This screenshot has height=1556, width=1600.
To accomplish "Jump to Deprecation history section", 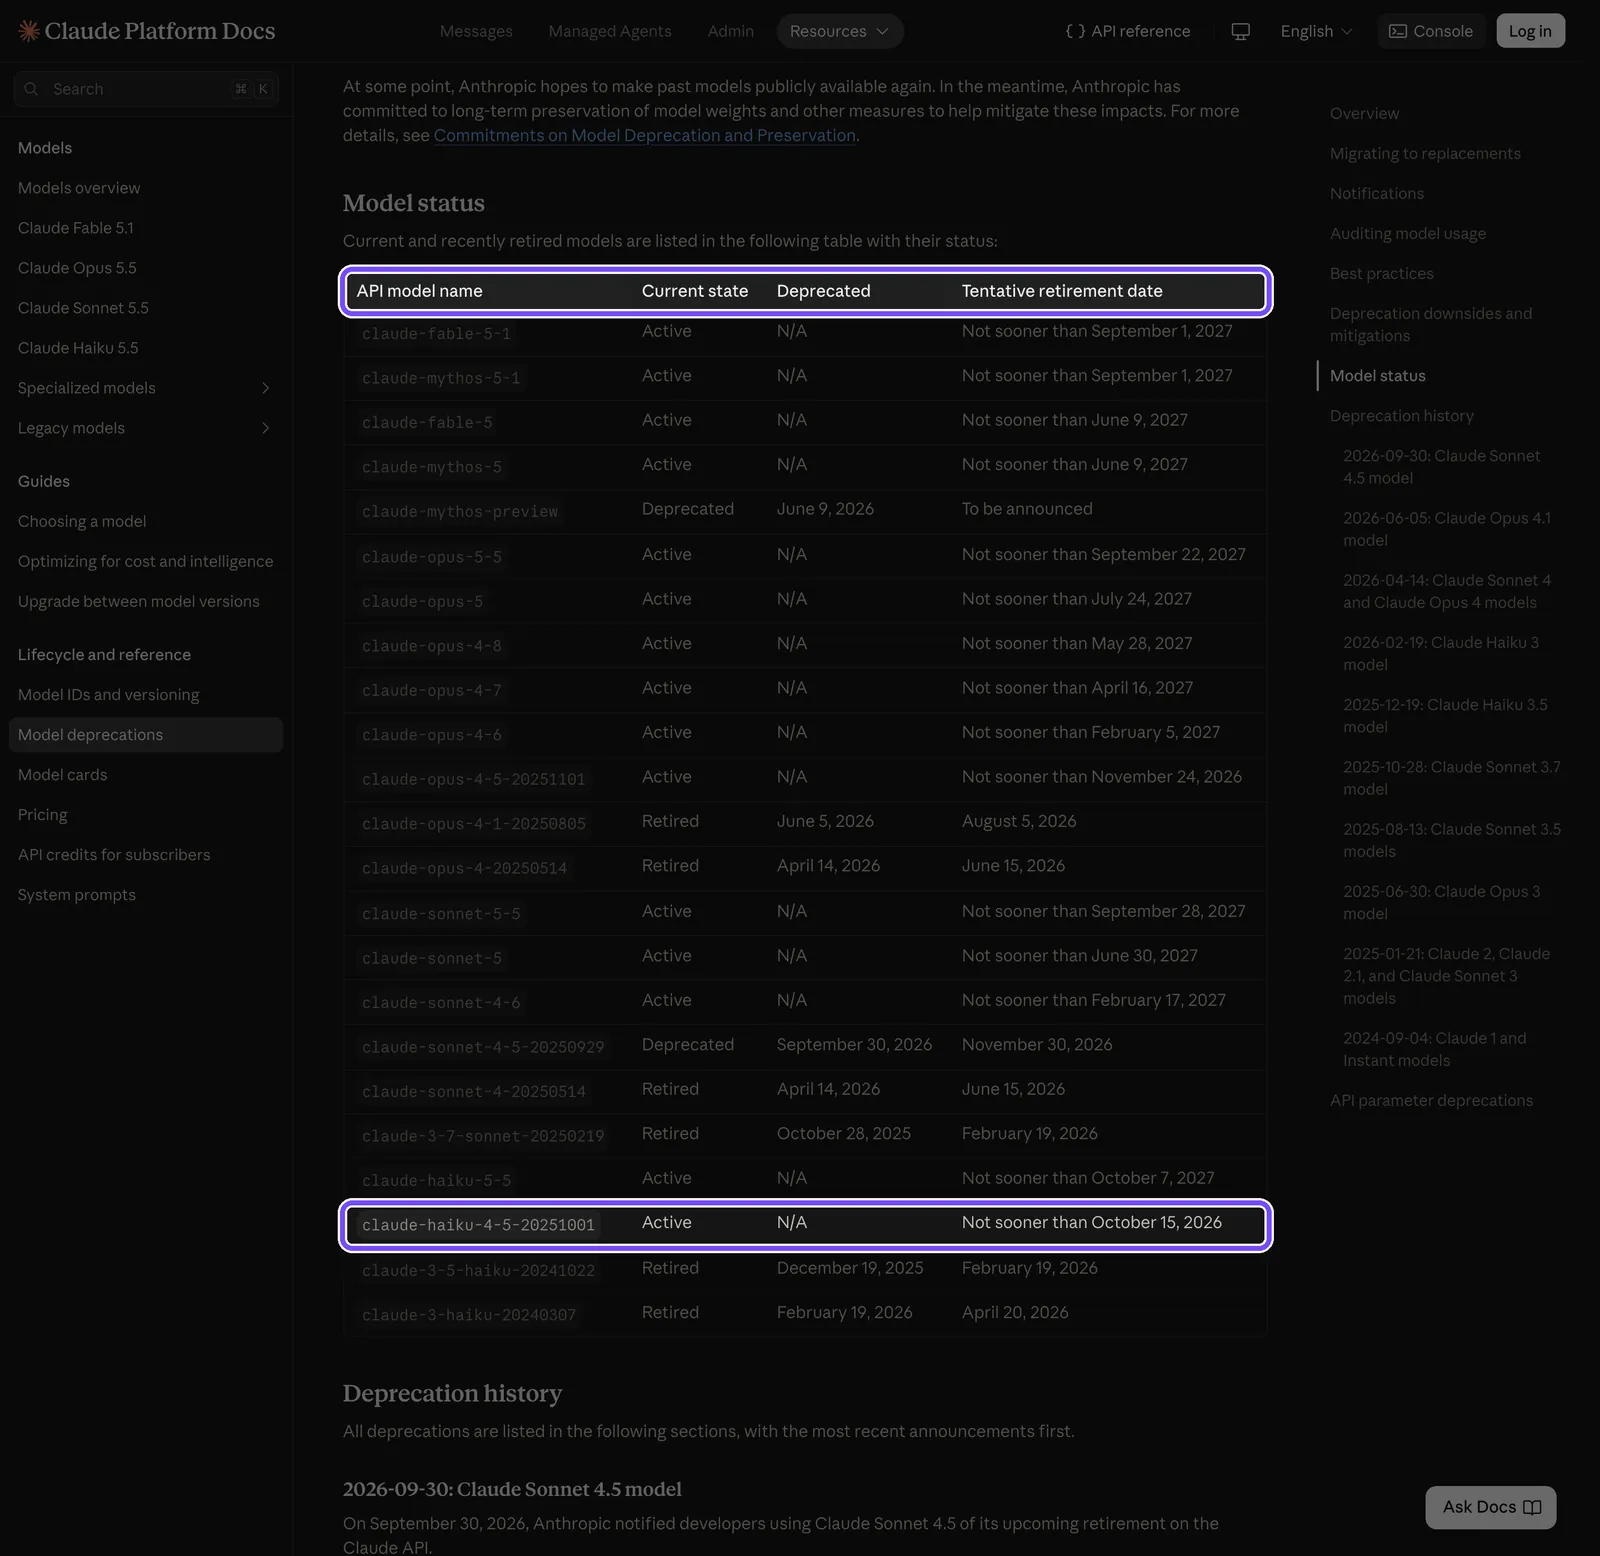I will [1402, 416].
